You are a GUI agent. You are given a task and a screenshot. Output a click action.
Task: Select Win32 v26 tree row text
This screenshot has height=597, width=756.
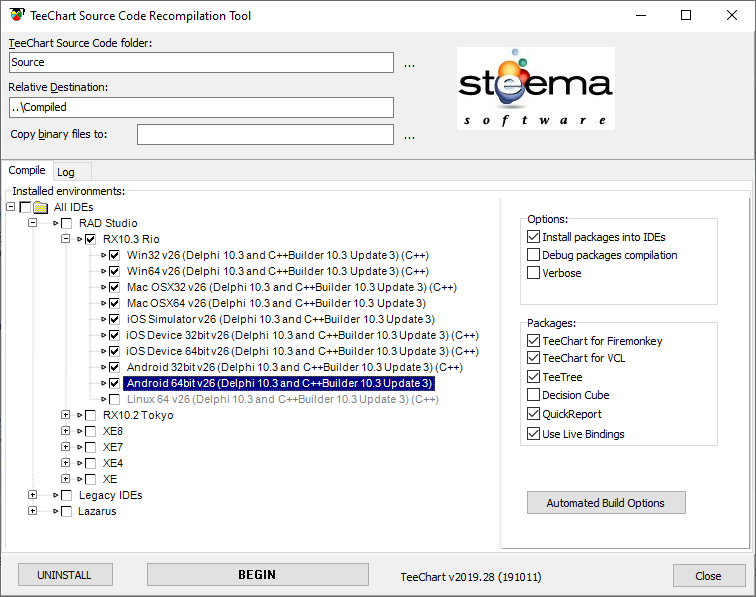pyautogui.click(x=278, y=255)
